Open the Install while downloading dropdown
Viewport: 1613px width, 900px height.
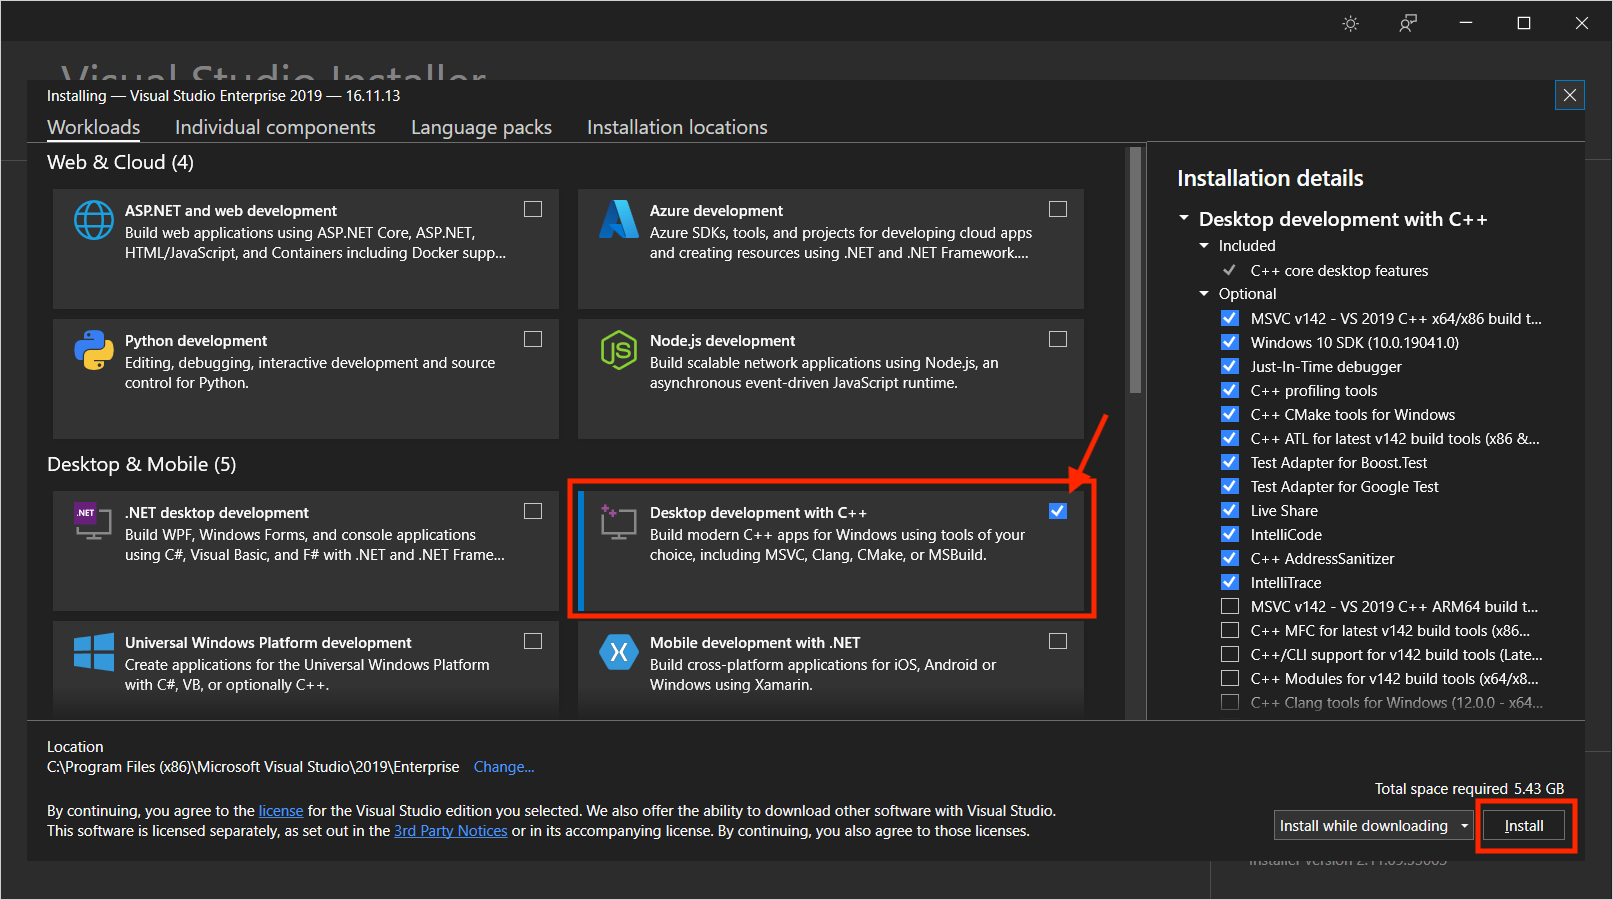tap(1374, 826)
